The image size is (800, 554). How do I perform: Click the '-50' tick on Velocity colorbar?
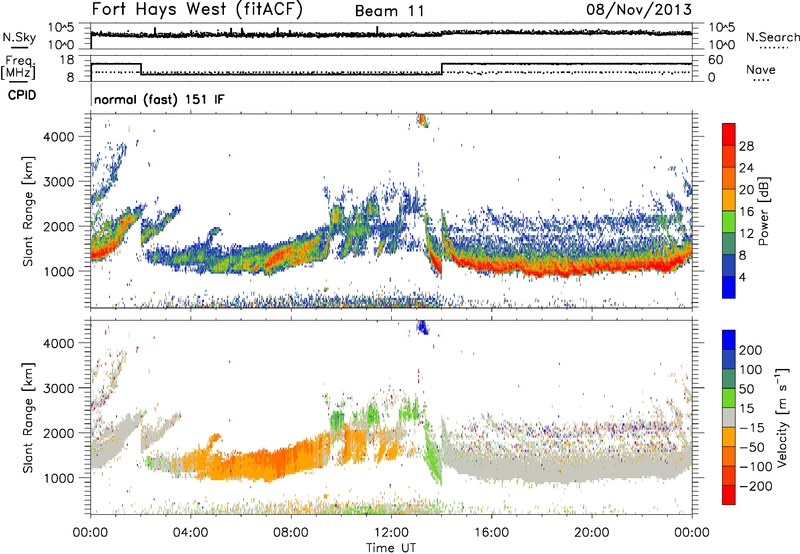tap(752, 448)
